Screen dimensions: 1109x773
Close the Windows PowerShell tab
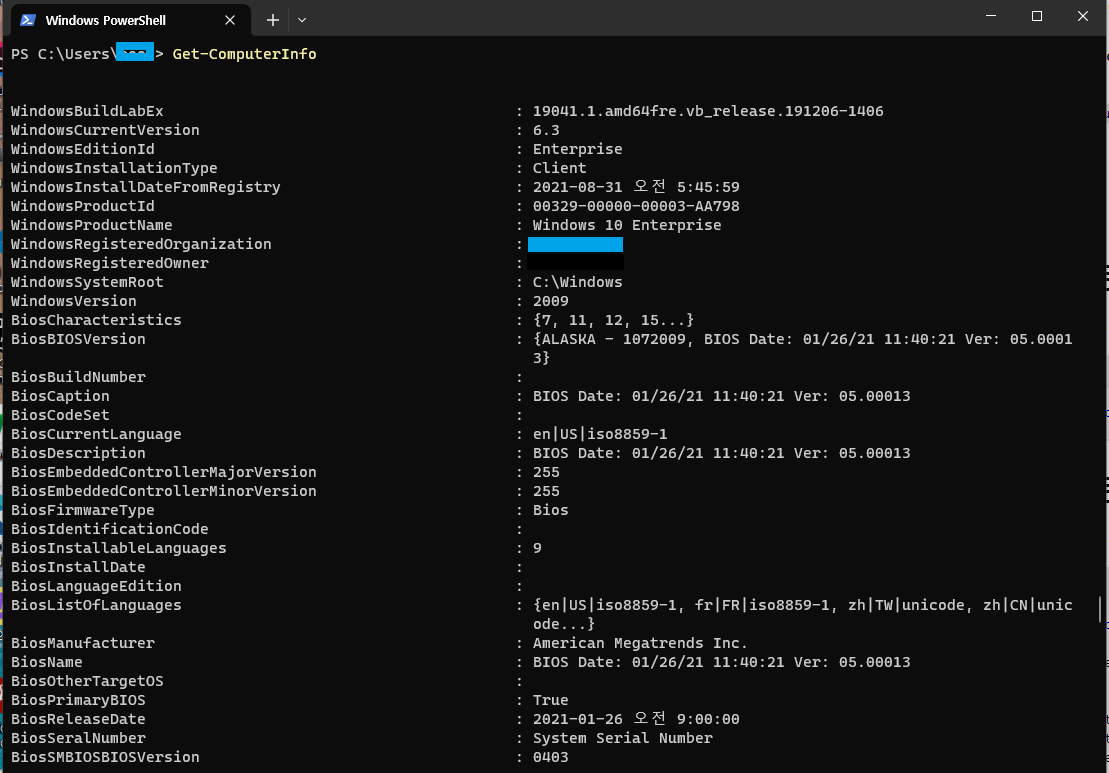[x=230, y=20]
